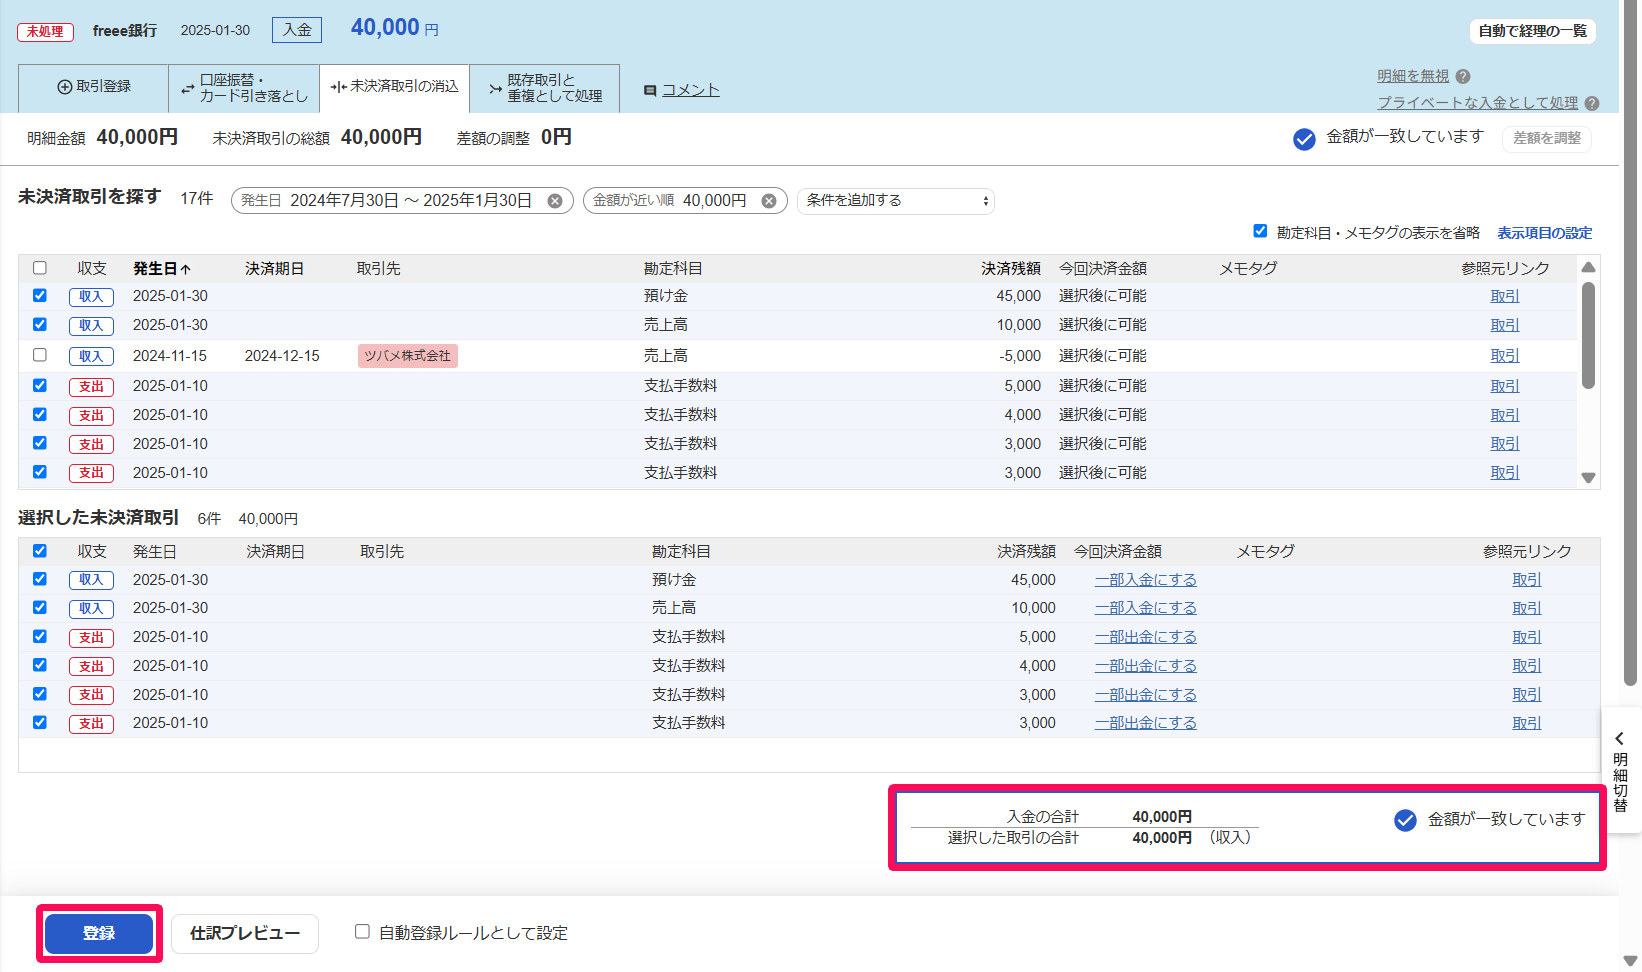This screenshot has width=1642, height=972.
Task: Open 既存取引と重複として処理 tab
Action: 545,88
